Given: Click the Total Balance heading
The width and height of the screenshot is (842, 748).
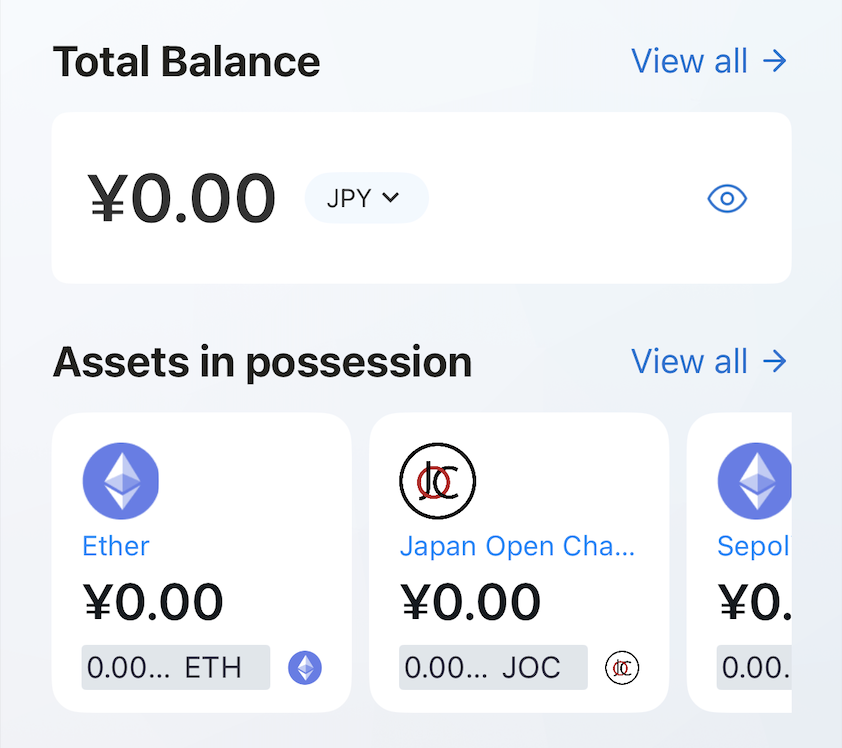Looking at the screenshot, I should 186,61.
